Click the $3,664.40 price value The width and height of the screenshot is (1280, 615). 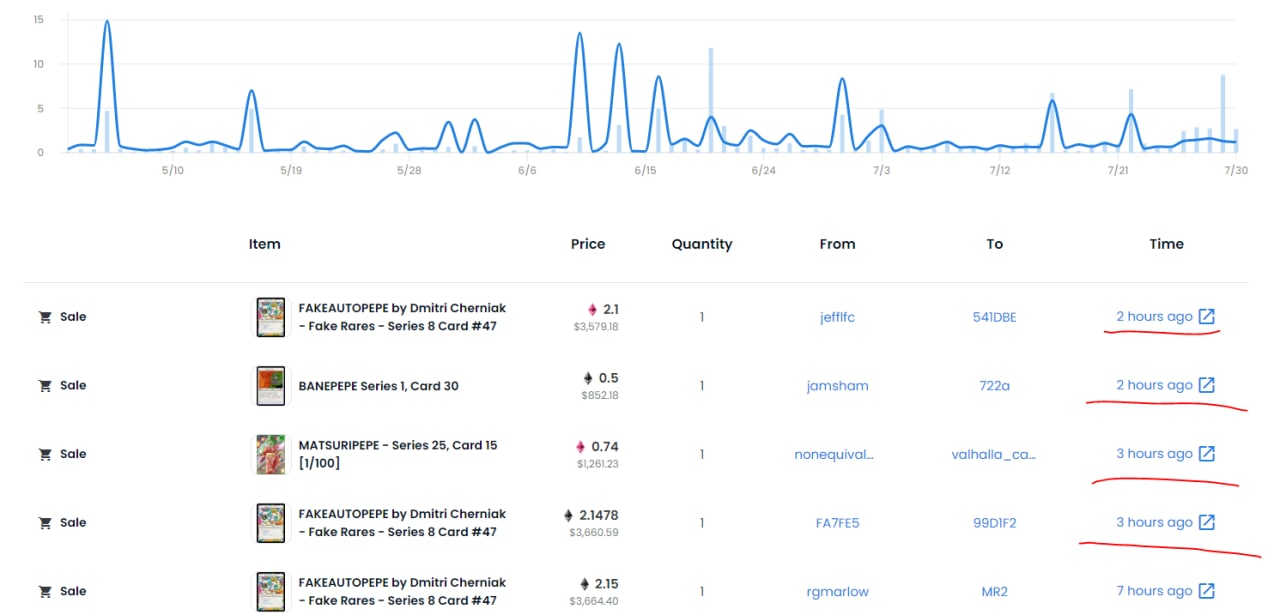594,601
